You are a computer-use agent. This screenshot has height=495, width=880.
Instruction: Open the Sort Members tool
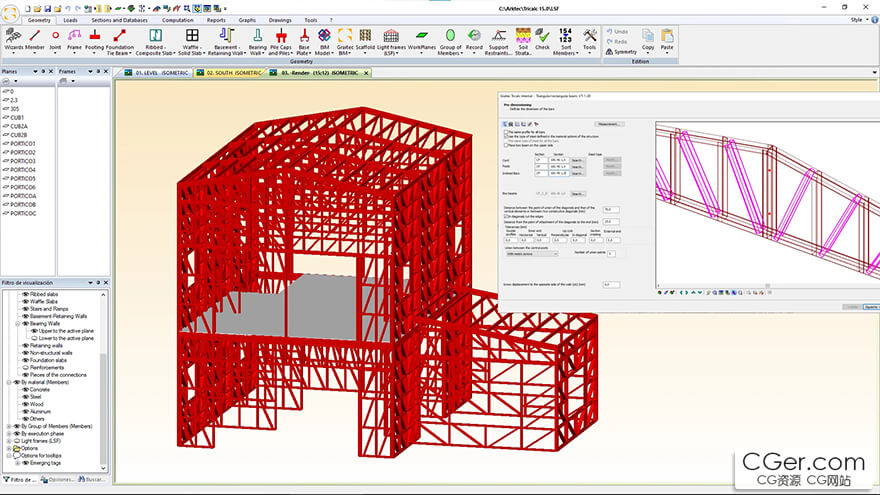(x=565, y=42)
